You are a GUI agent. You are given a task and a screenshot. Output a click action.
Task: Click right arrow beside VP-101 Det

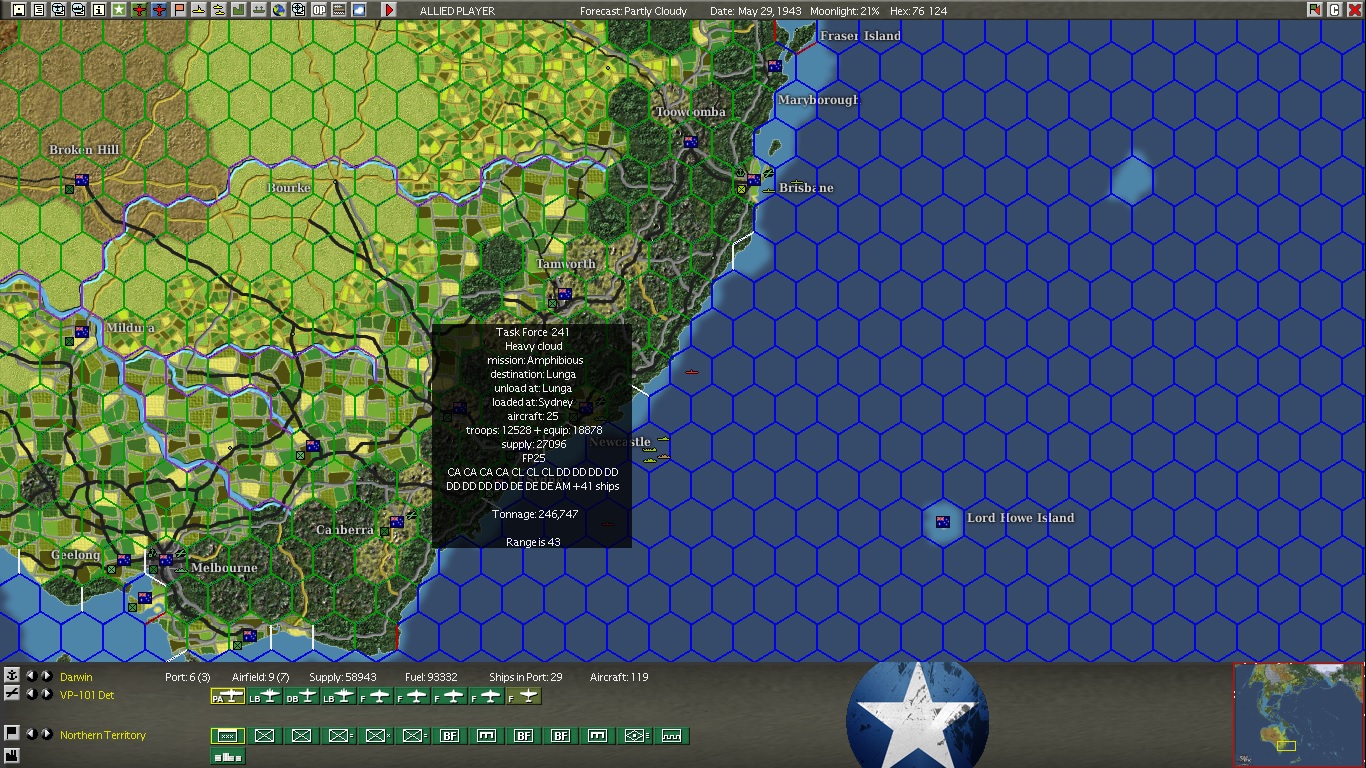[46, 694]
